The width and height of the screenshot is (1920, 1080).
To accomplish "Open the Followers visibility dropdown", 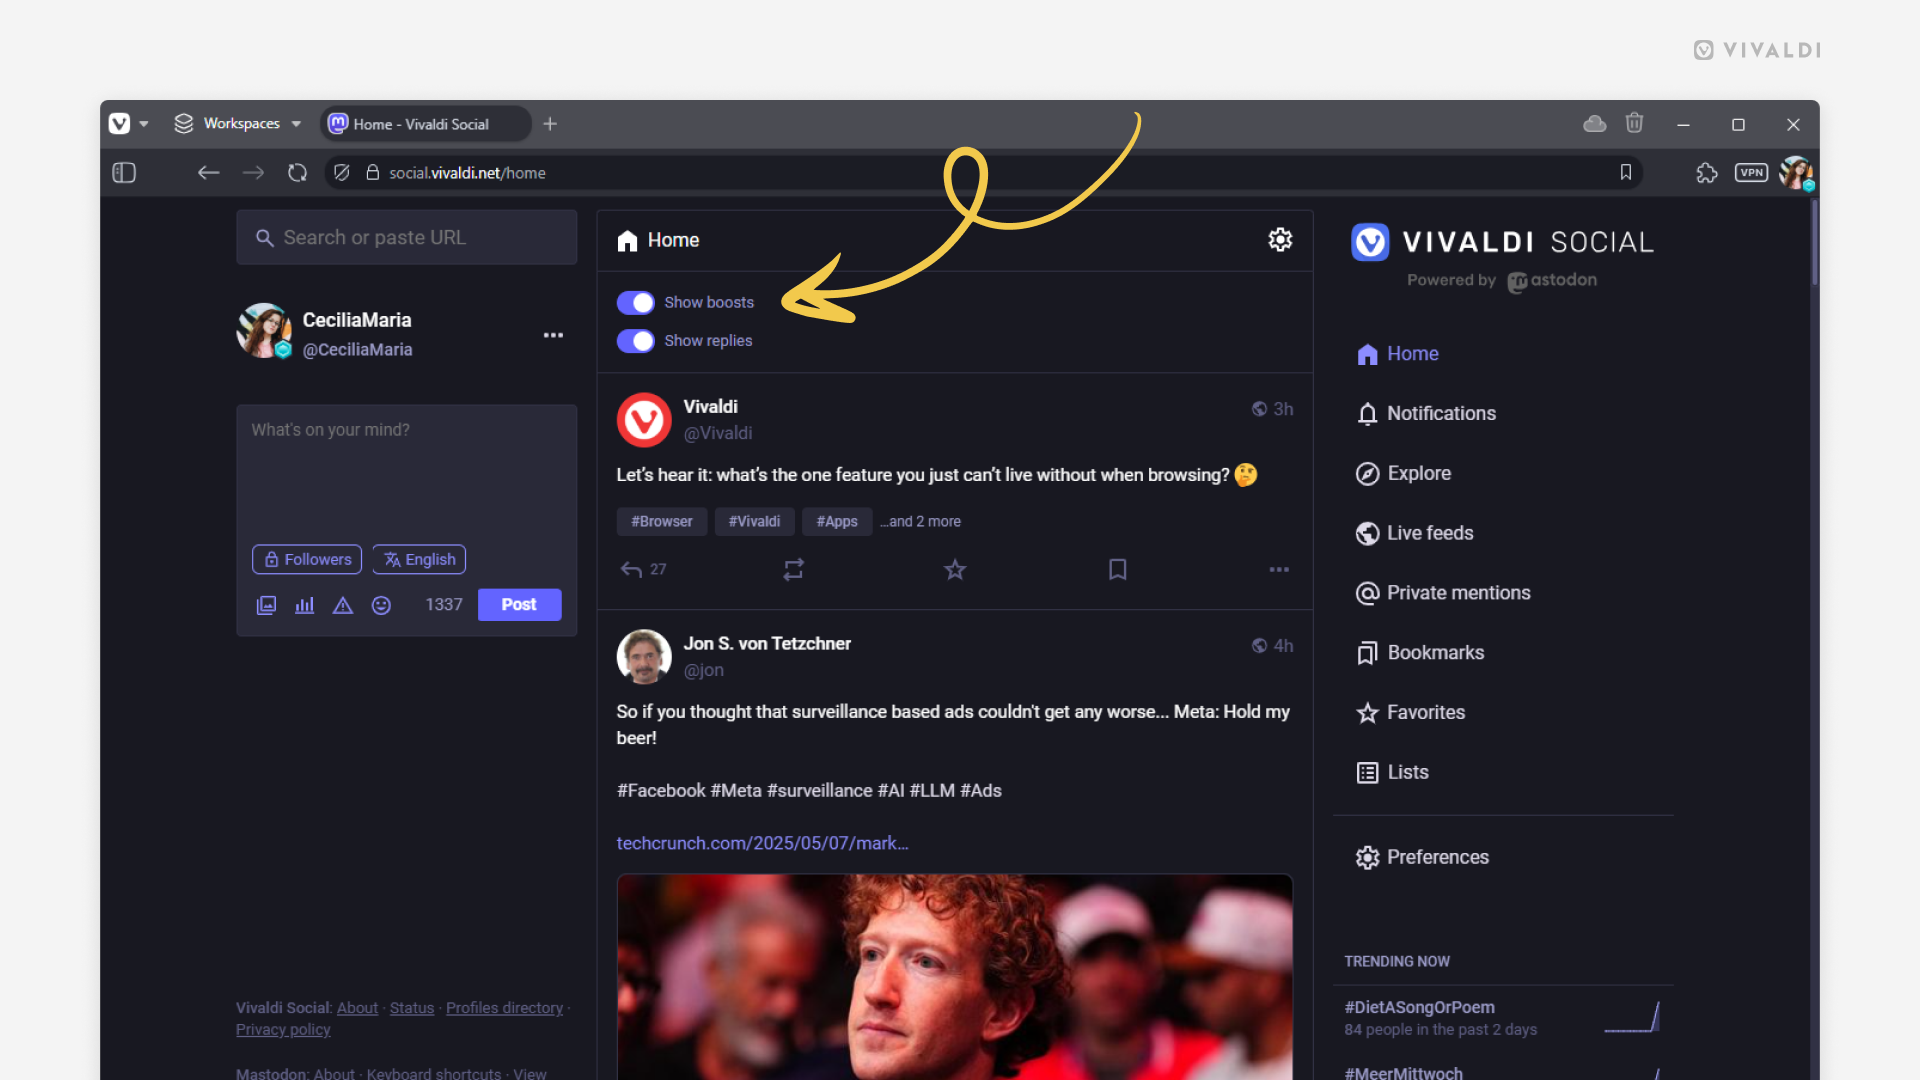I will 307,560.
